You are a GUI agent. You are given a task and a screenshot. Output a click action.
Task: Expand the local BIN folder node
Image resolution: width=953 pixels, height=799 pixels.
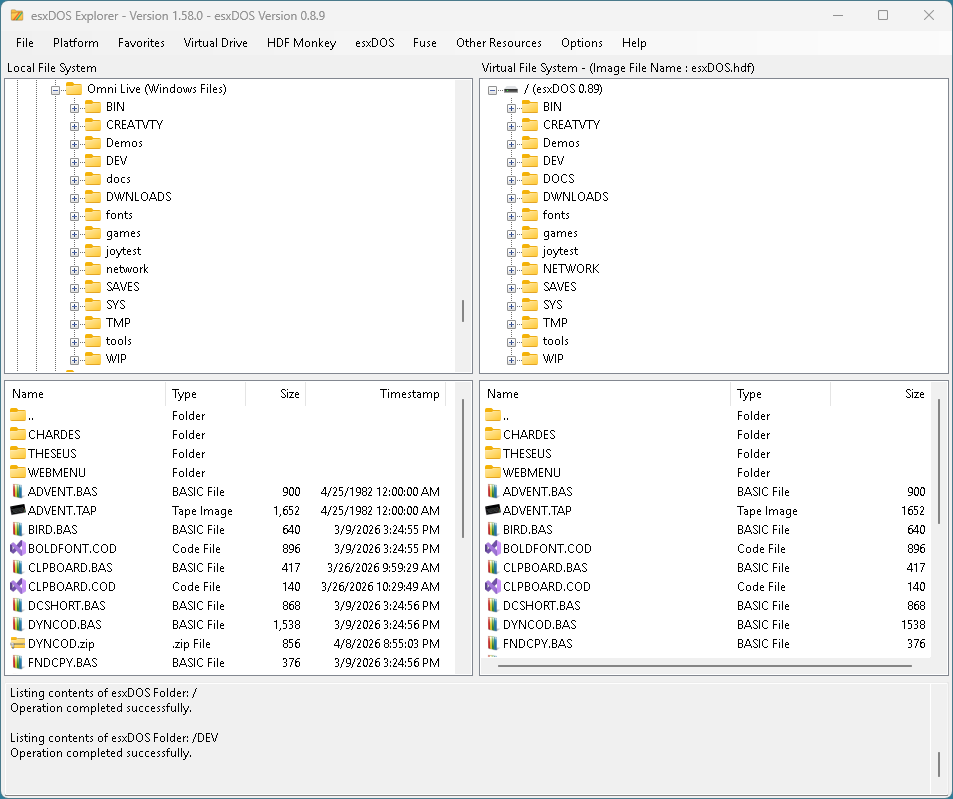[74, 108]
